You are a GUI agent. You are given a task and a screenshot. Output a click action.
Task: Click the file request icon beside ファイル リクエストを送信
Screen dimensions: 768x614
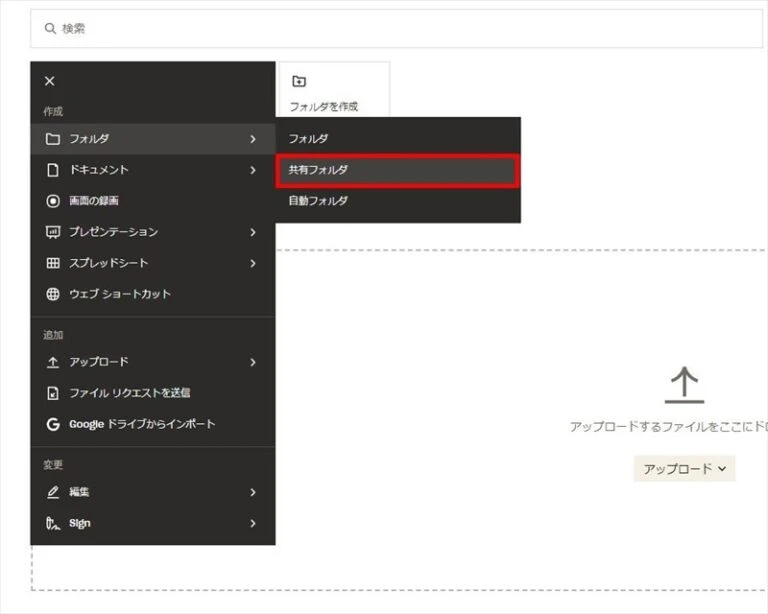(x=52, y=393)
